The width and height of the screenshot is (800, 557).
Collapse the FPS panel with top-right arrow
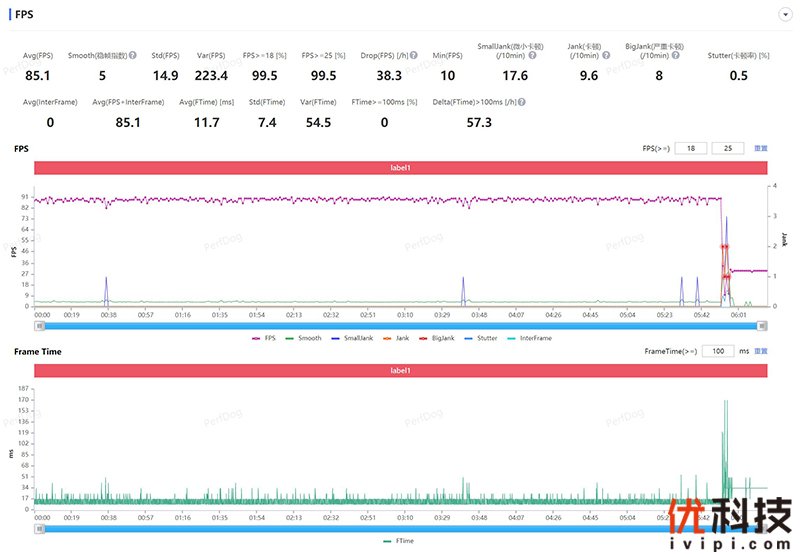coord(785,15)
